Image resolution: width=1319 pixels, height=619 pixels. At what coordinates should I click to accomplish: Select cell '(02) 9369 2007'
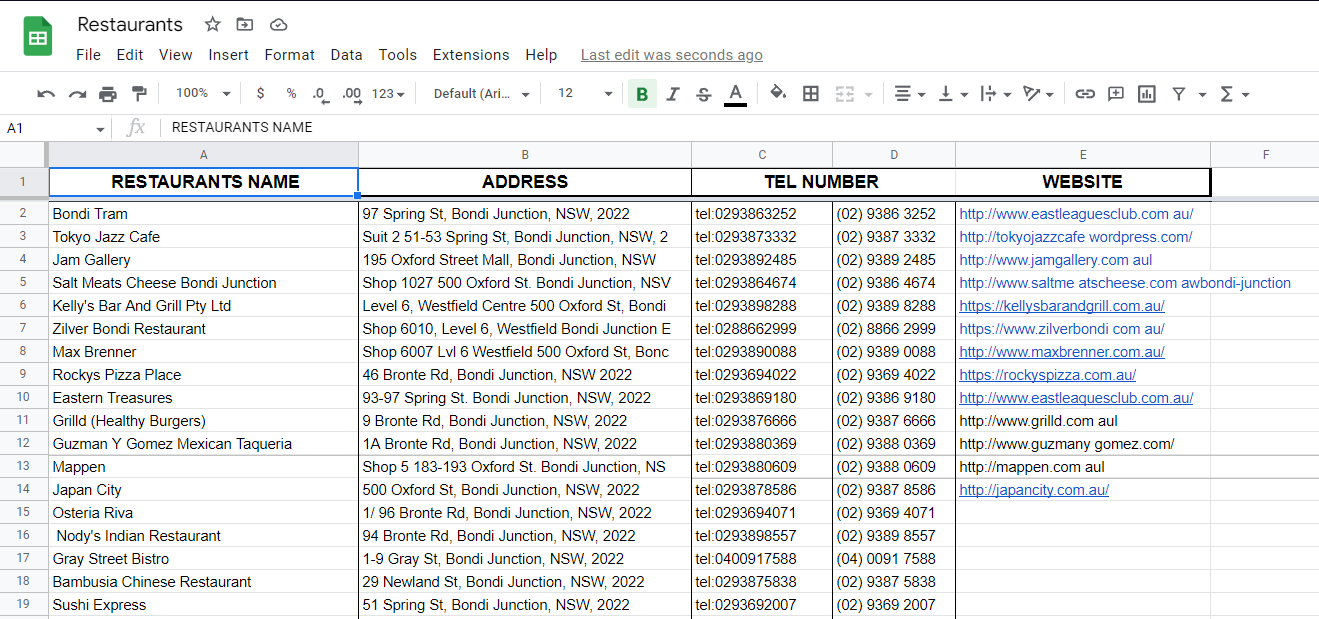[x=894, y=605]
